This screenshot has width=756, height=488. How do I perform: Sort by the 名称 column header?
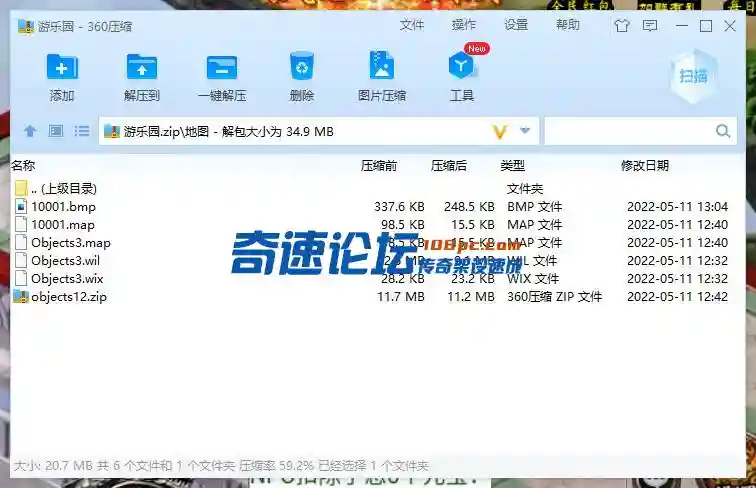pyautogui.click(x=23, y=166)
